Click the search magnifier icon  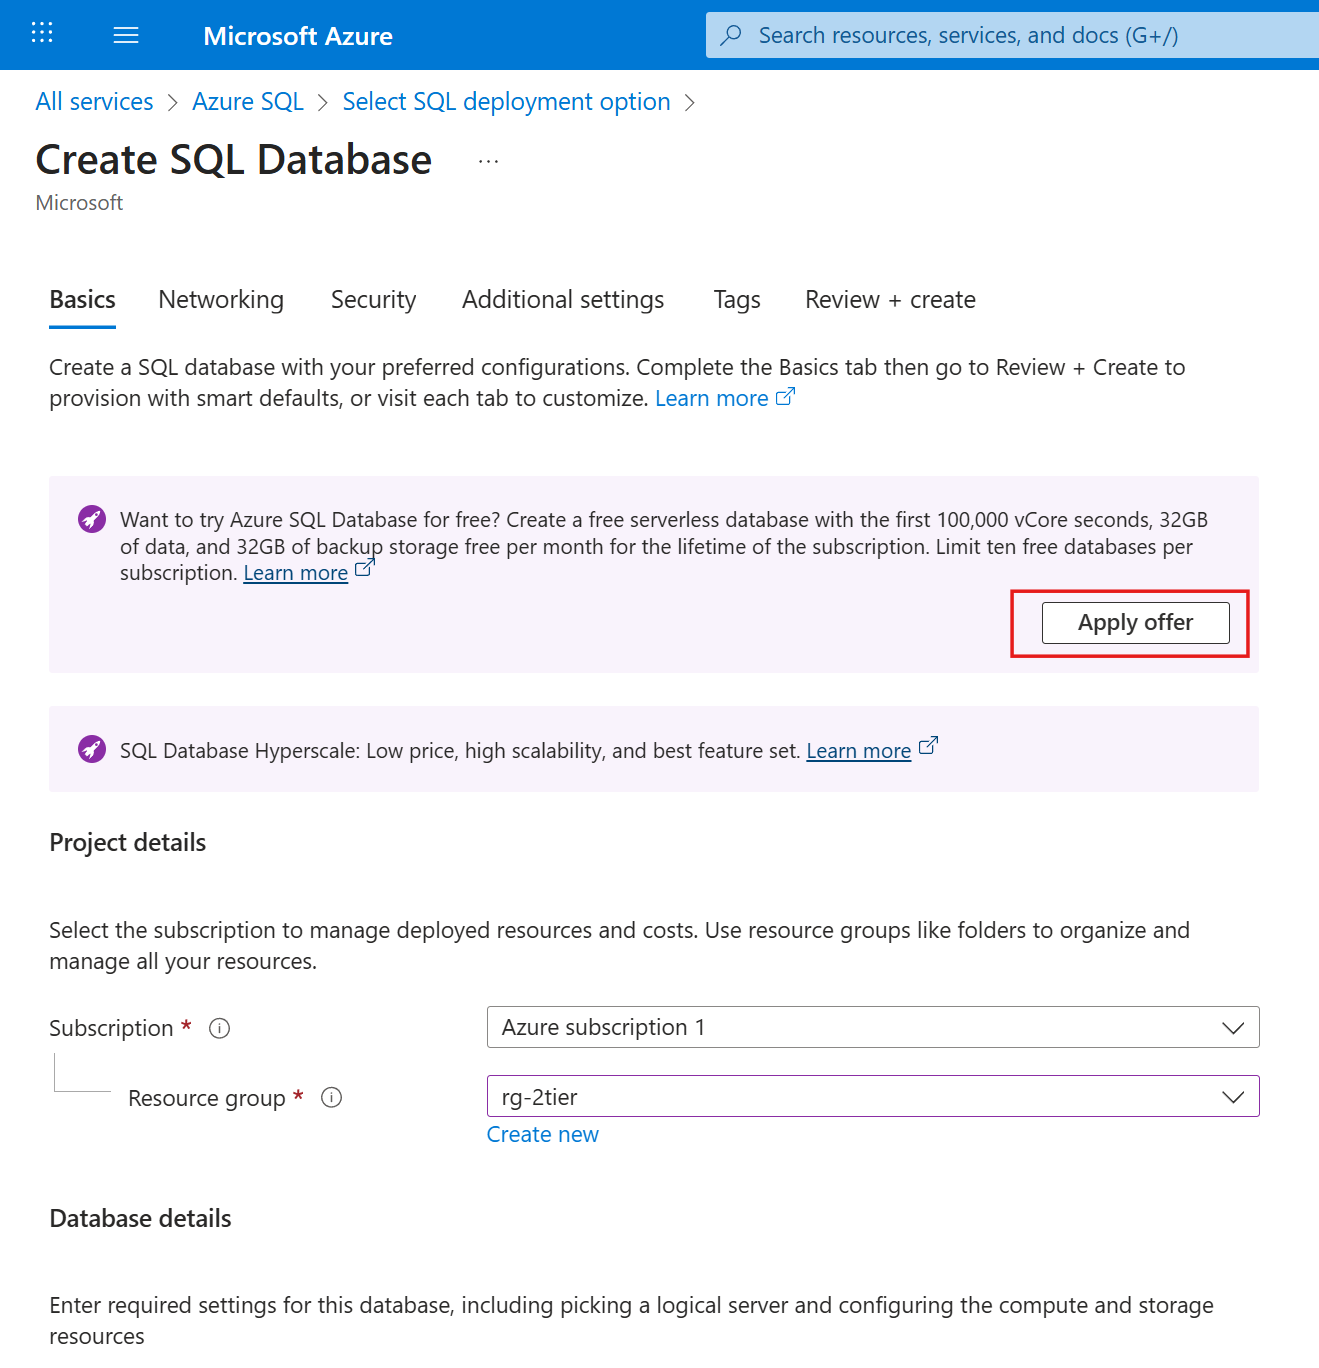pos(731,34)
